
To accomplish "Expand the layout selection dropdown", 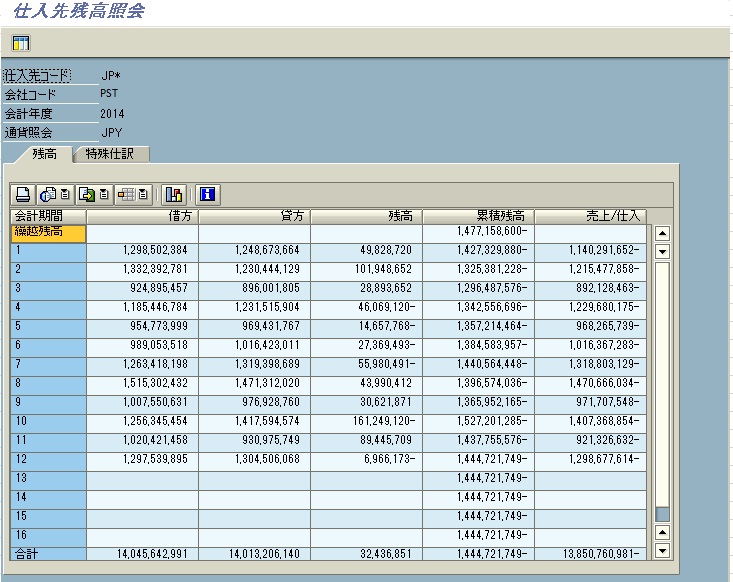I will pyautogui.click(x=144, y=194).
